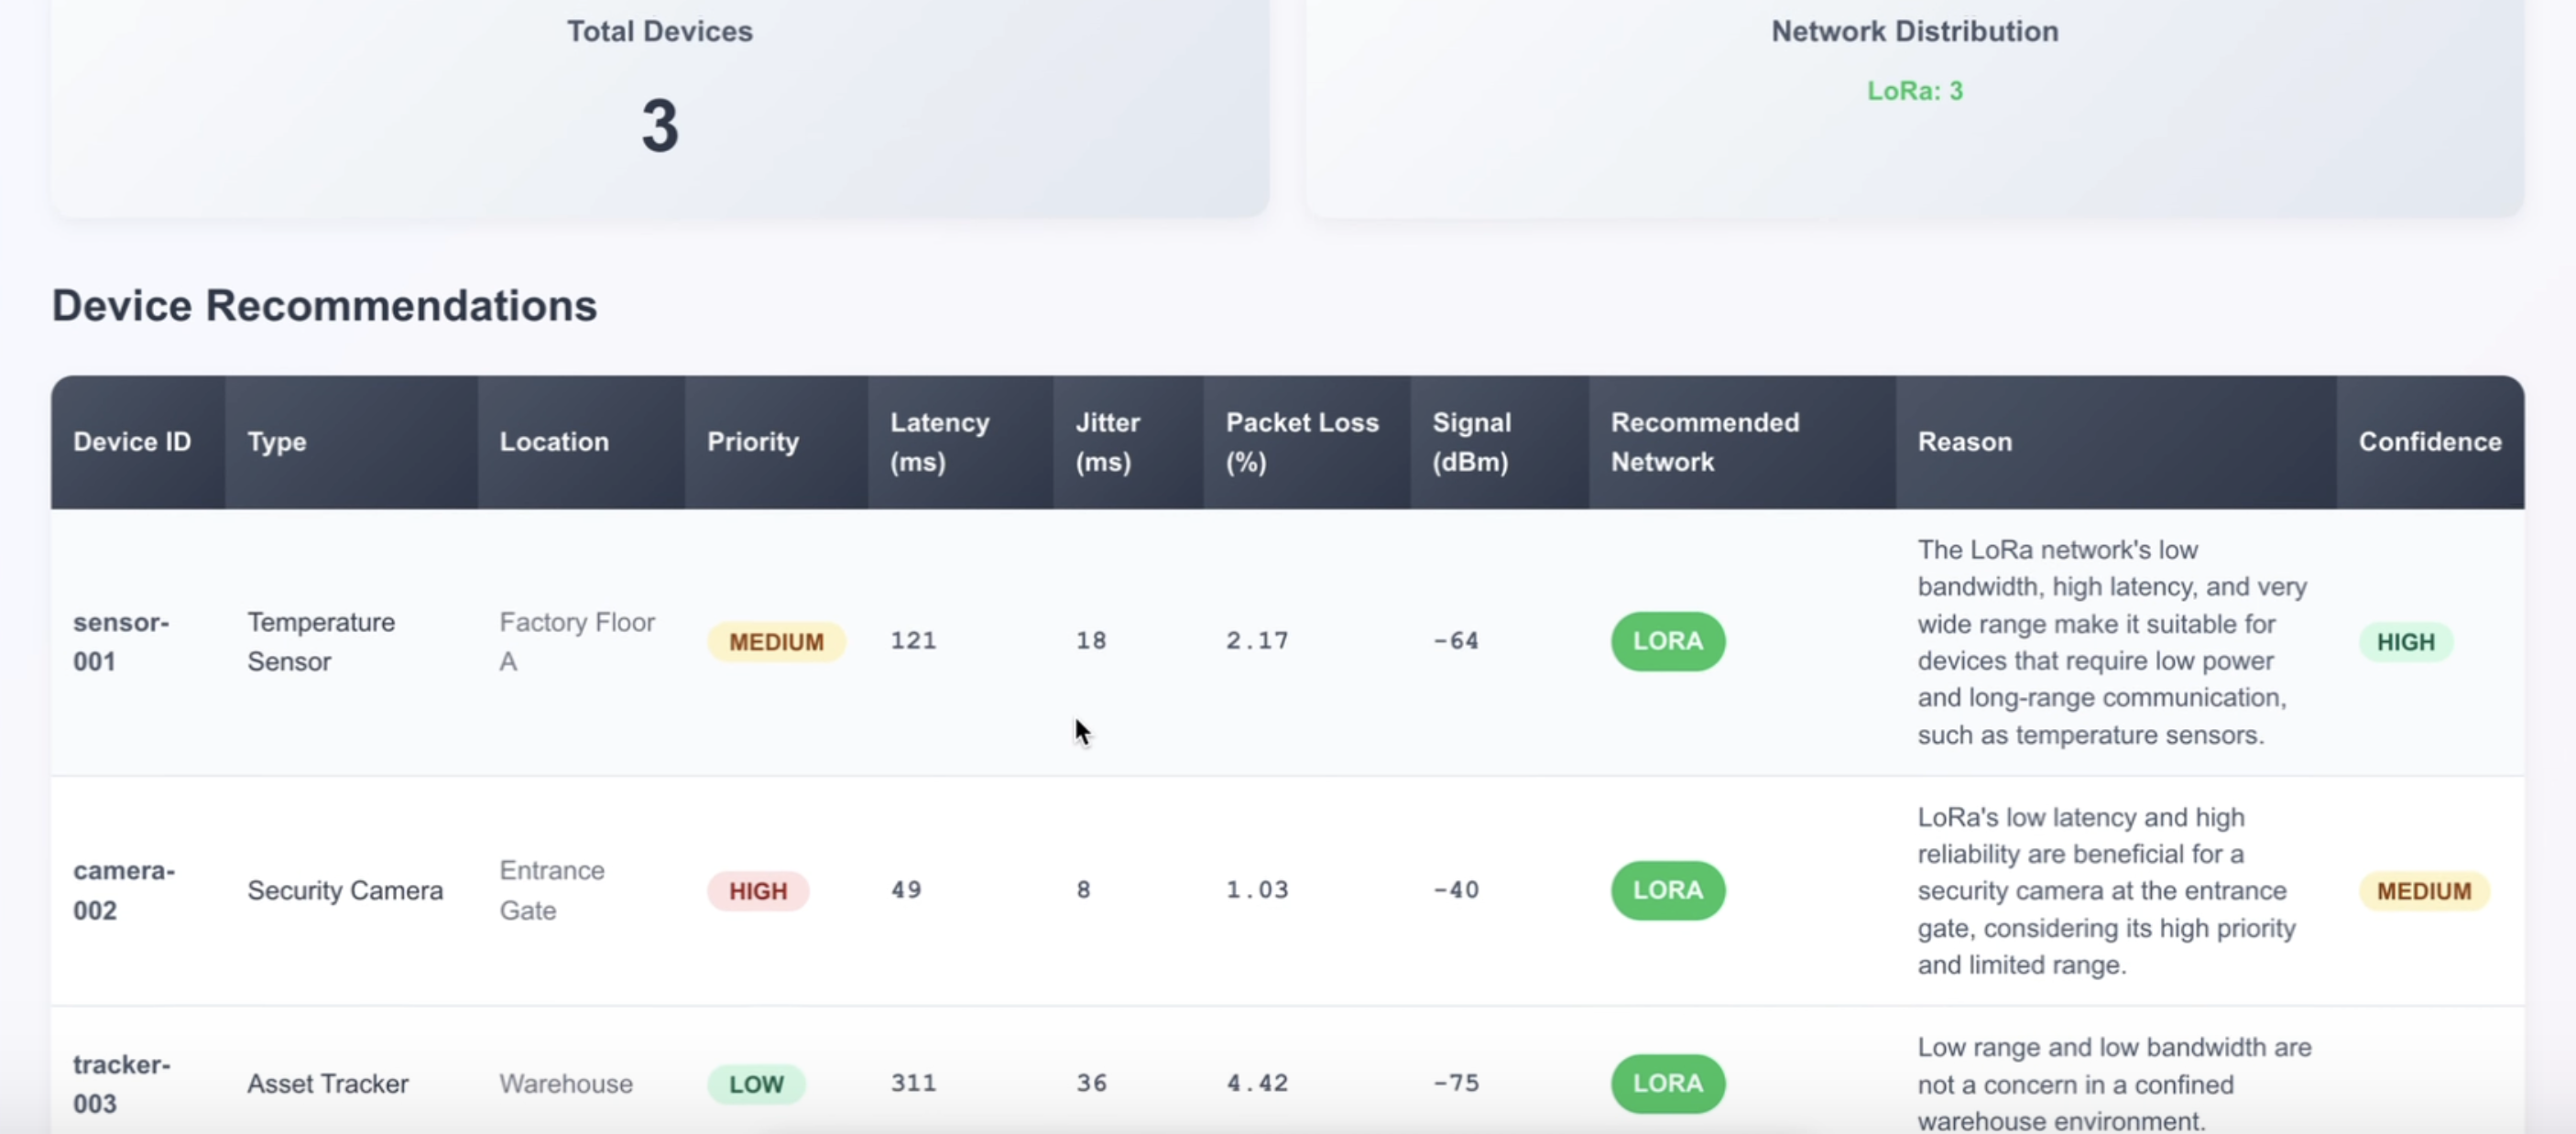The height and width of the screenshot is (1134, 2576).
Task: Click the MEDIUM confidence badge for camera-002
Action: [2423, 891]
